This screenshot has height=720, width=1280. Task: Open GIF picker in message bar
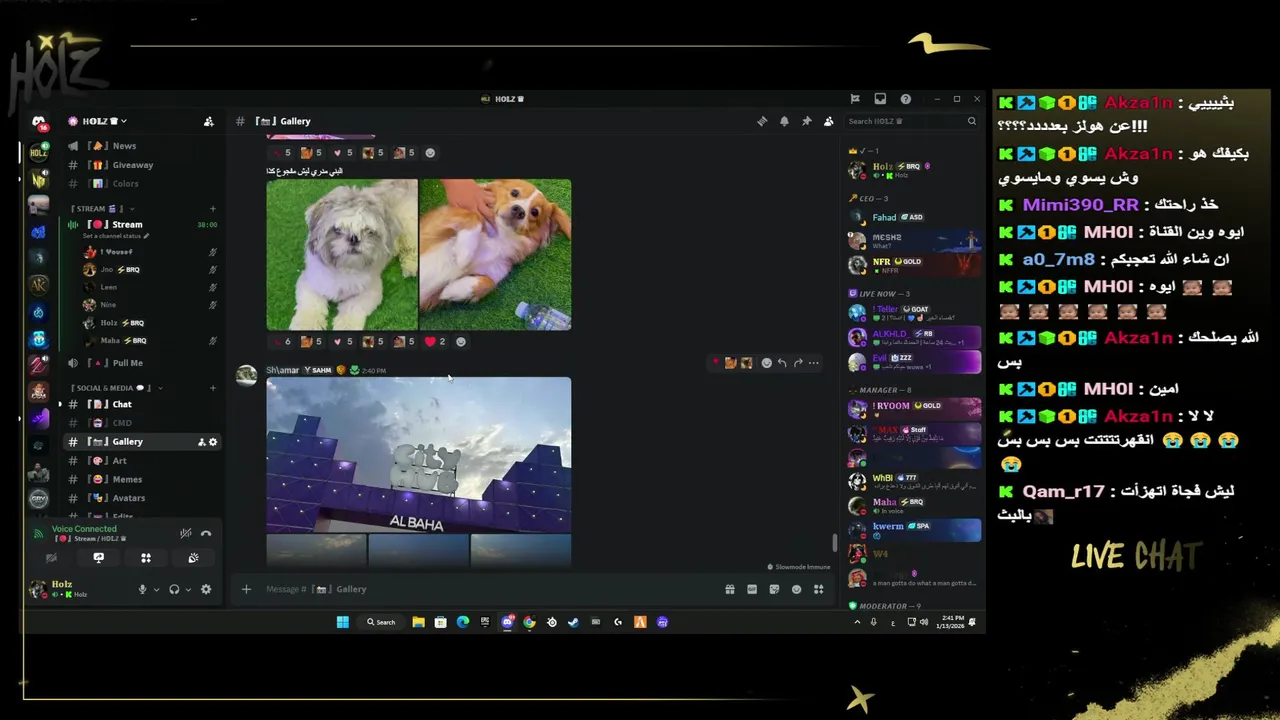[x=752, y=589]
